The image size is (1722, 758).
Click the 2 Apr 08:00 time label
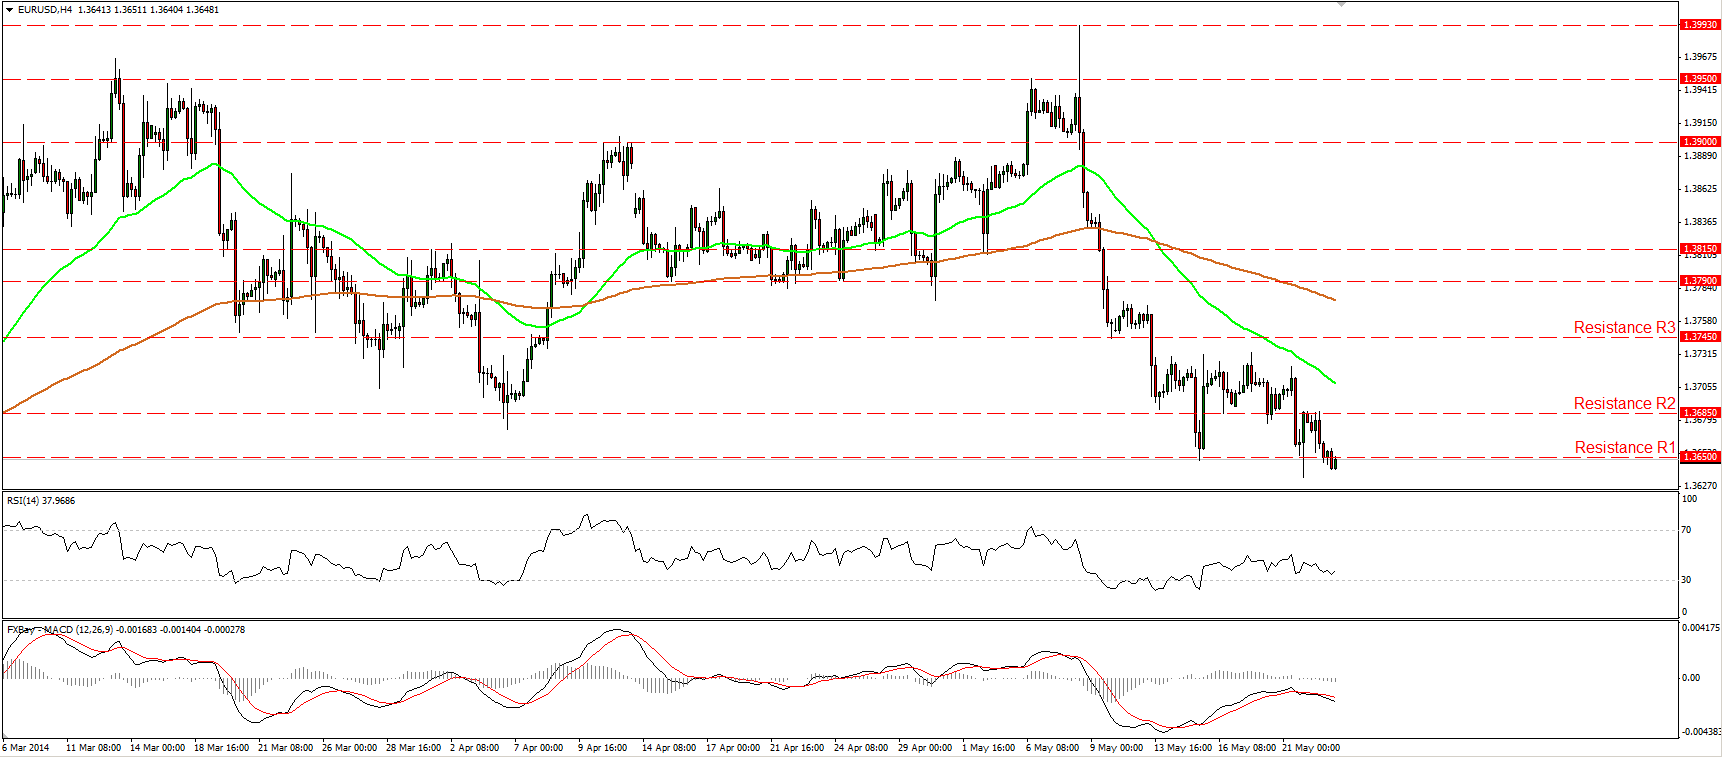tap(475, 747)
